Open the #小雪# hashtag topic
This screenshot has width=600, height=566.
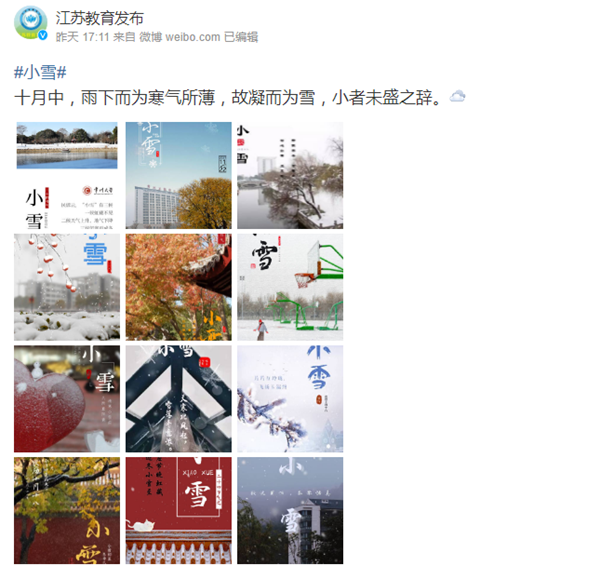point(40,72)
